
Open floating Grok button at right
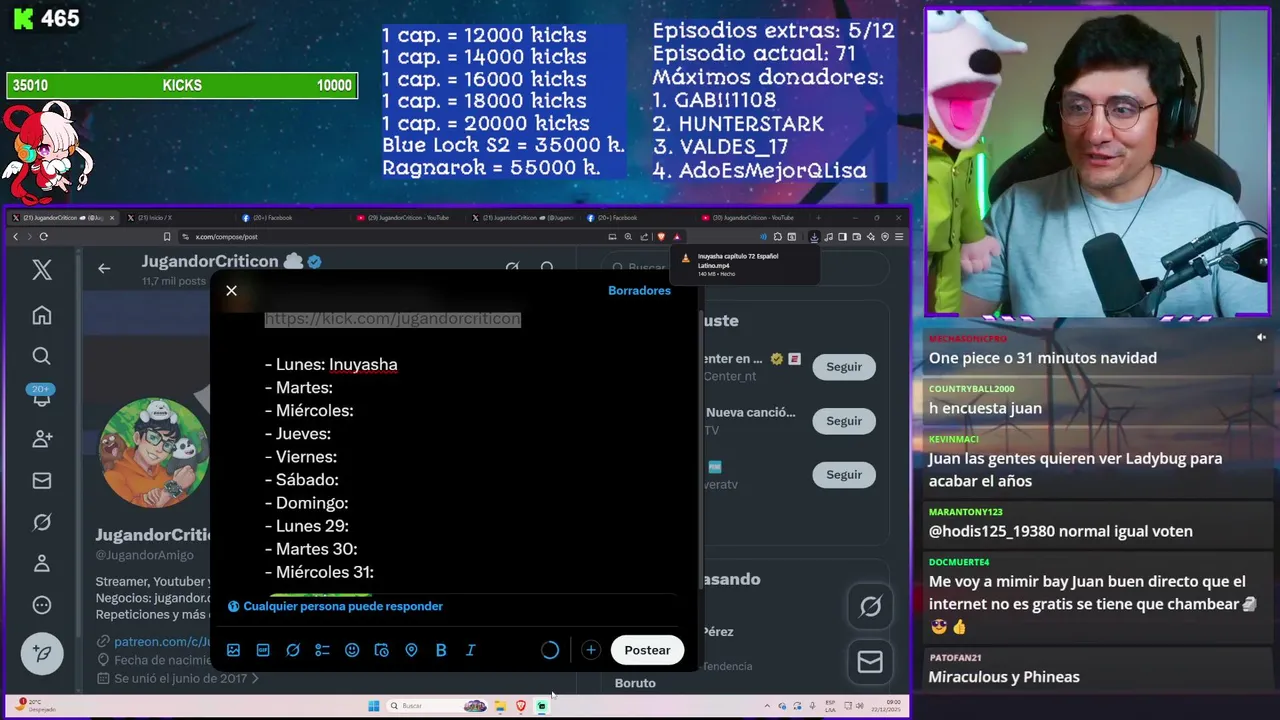coord(870,606)
